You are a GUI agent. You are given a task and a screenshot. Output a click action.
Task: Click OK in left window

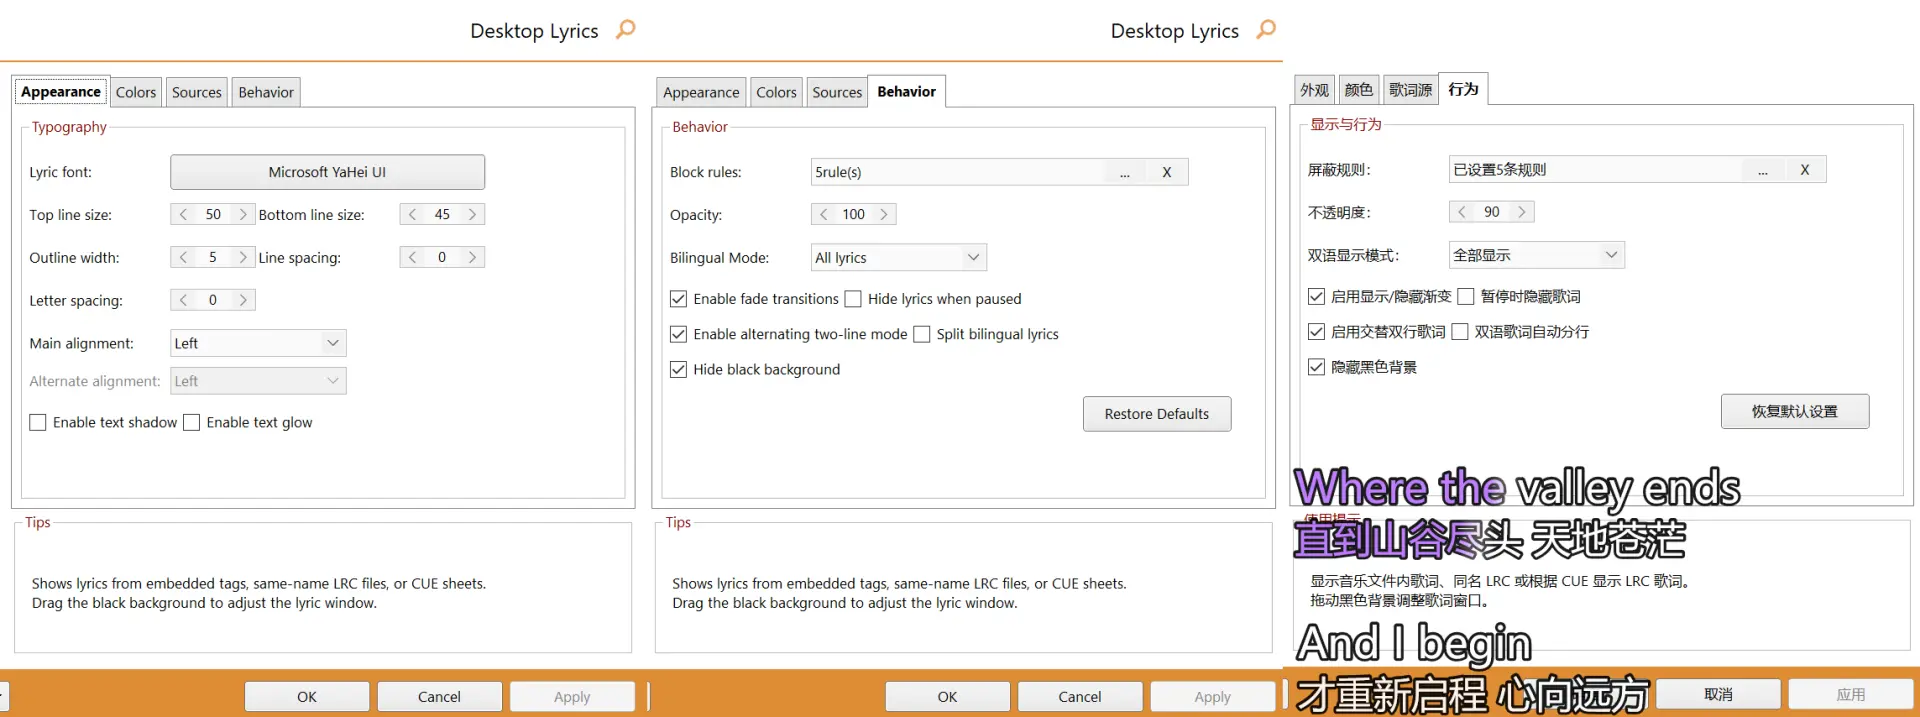point(307,696)
